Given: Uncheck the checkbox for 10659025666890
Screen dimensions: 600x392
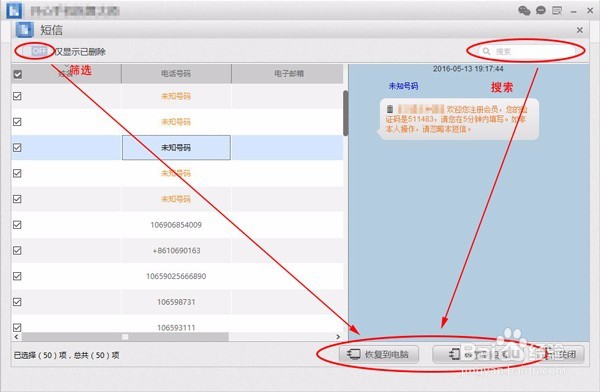Looking at the screenshot, I should 17,276.
